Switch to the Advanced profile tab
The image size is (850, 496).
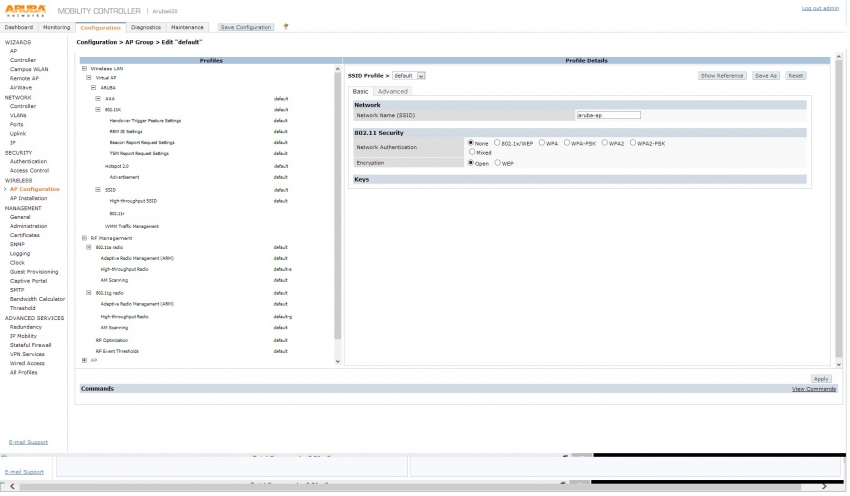pos(392,92)
